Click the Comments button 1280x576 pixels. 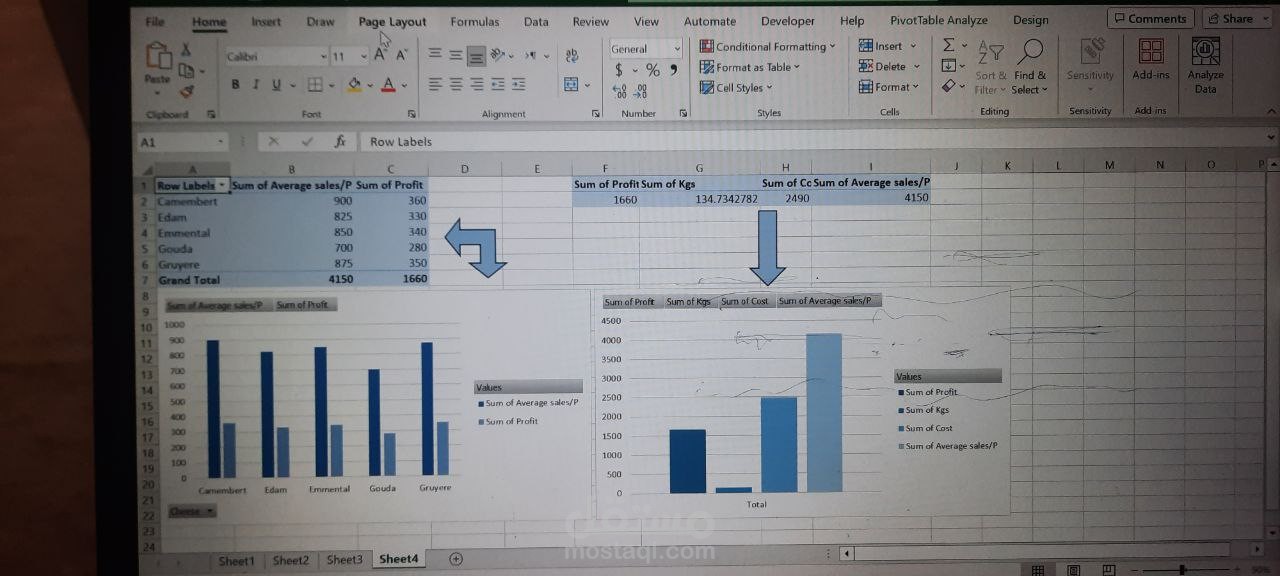coord(1149,18)
